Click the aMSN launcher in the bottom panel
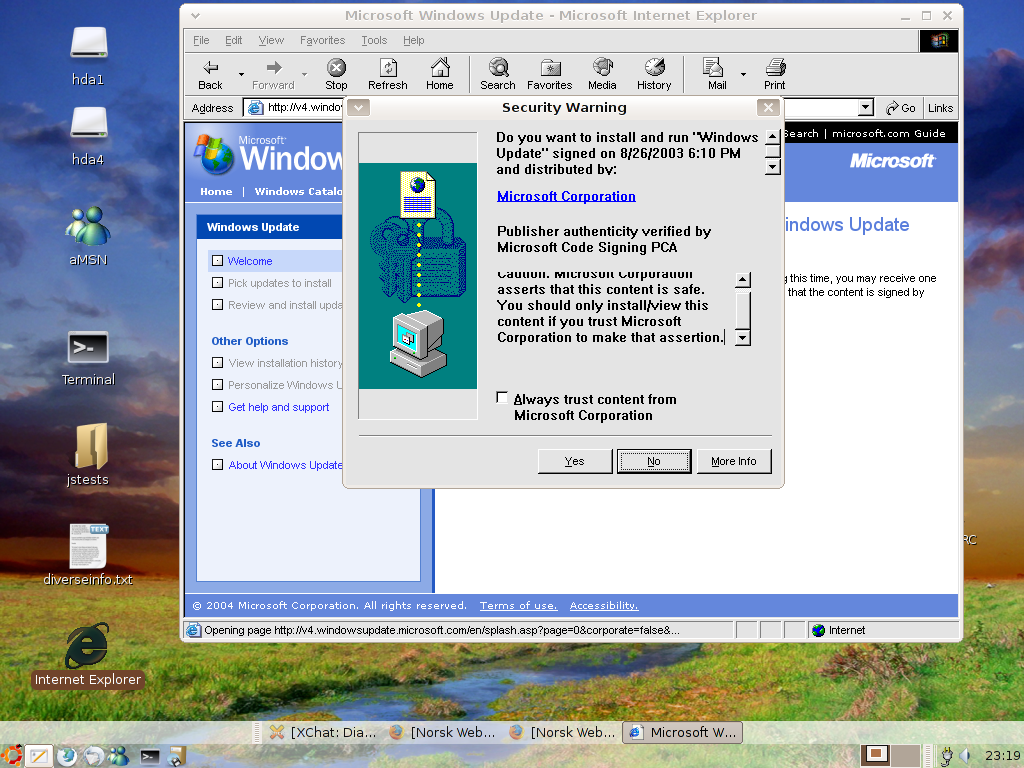Screen dimensions: 1024x768 pos(119,756)
